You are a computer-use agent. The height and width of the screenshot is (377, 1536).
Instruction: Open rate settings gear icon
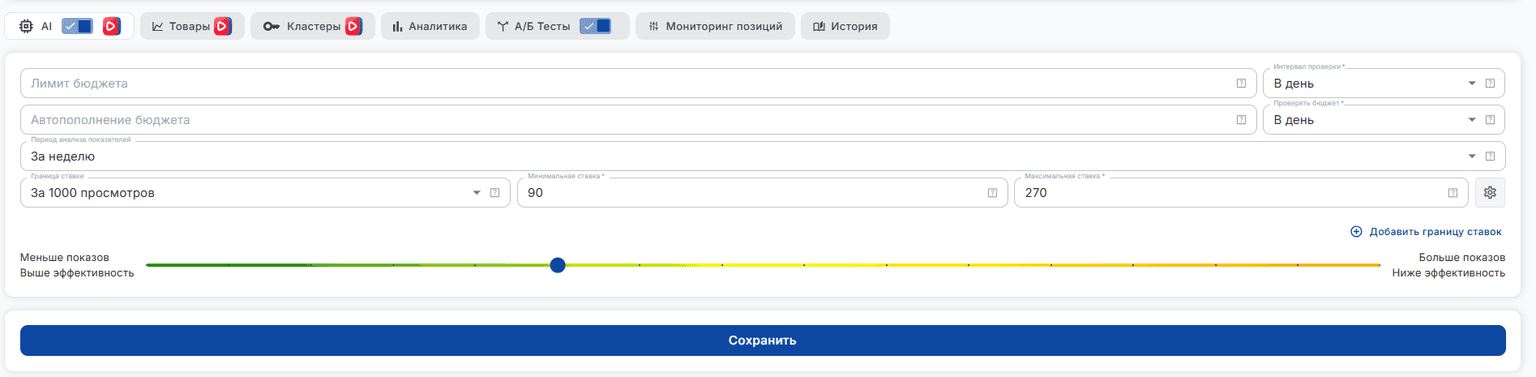tap(1490, 193)
